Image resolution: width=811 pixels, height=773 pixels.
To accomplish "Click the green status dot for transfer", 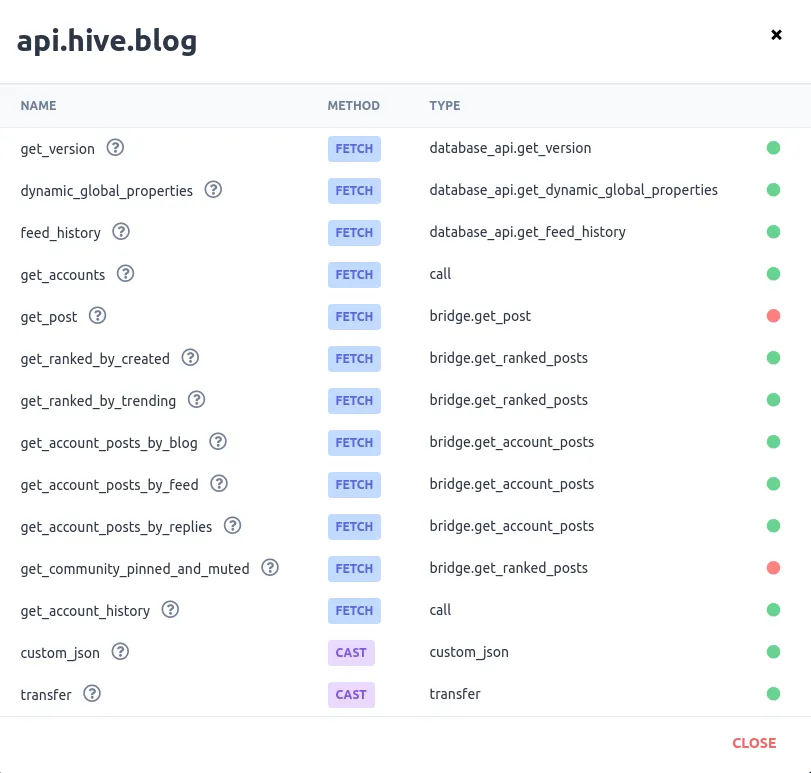I will [773, 693].
